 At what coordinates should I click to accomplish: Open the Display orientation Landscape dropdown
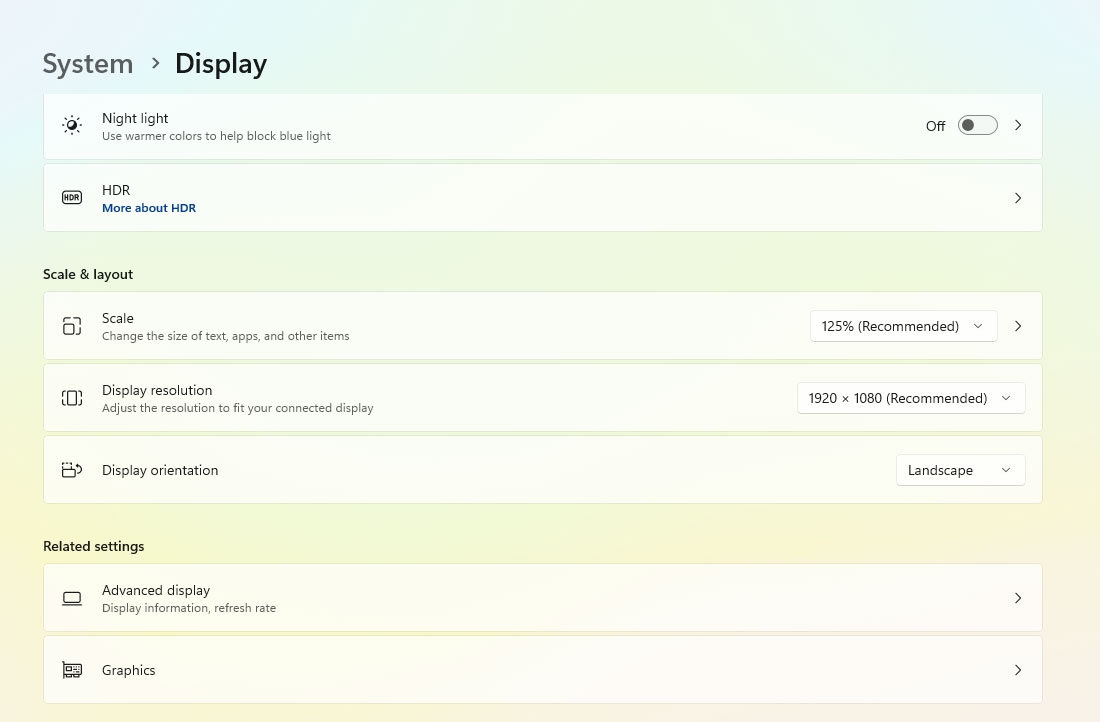[960, 470]
